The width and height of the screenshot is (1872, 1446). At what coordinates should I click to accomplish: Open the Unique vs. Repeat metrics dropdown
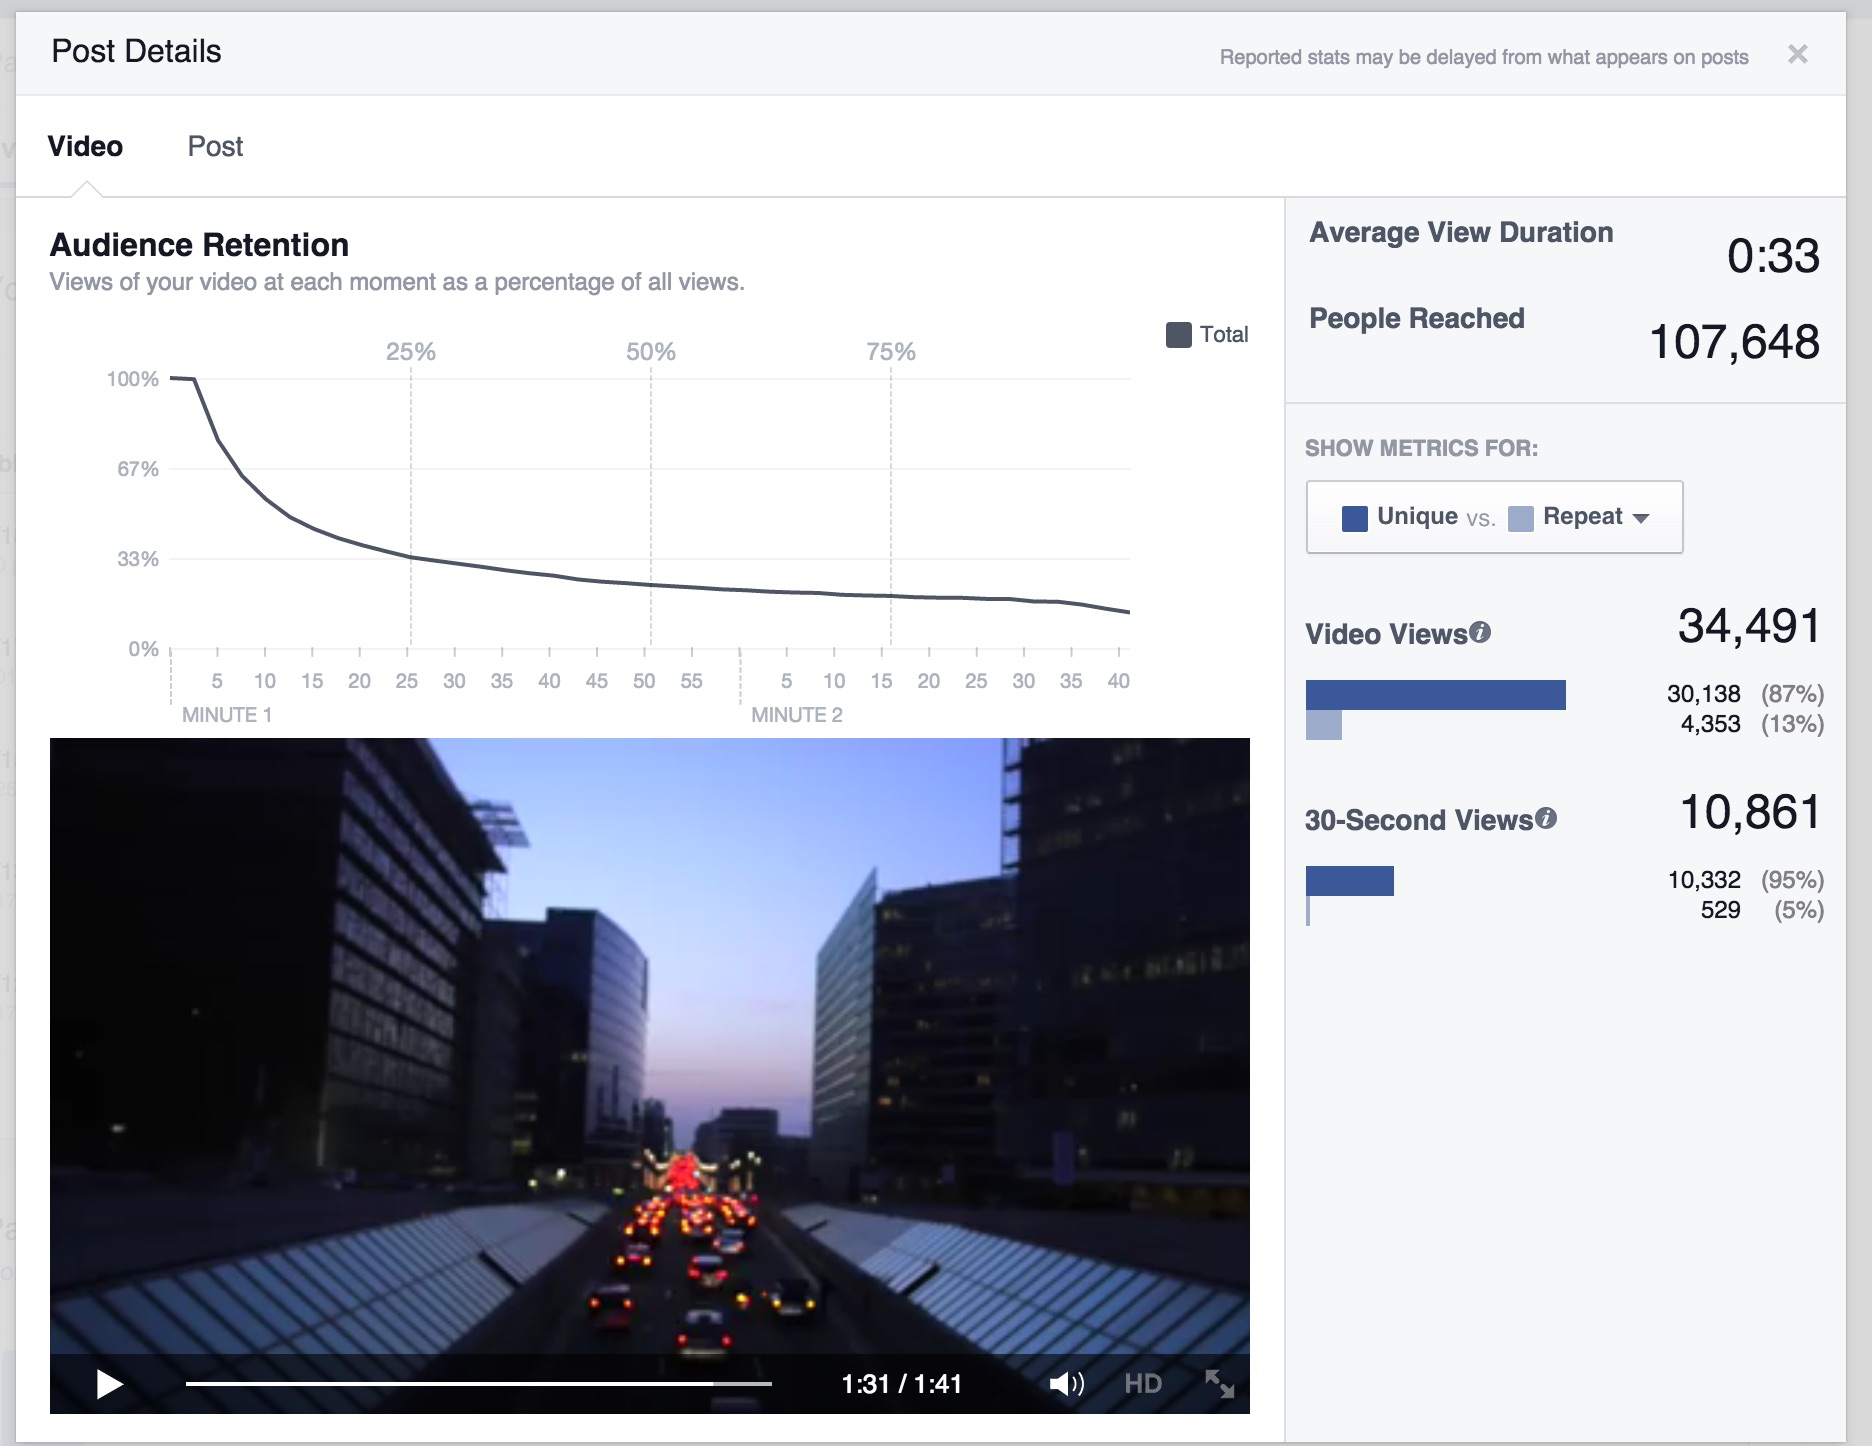[x=1494, y=517]
